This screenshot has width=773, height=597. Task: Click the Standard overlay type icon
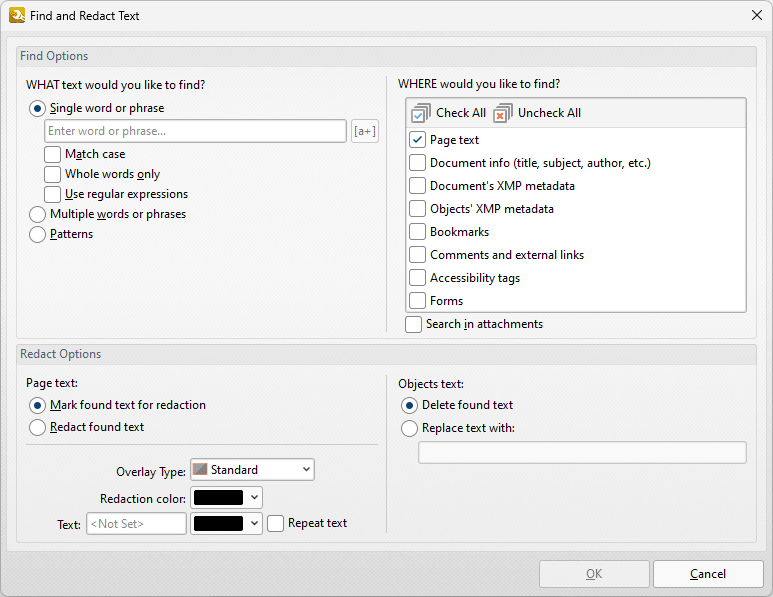coord(200,469)
